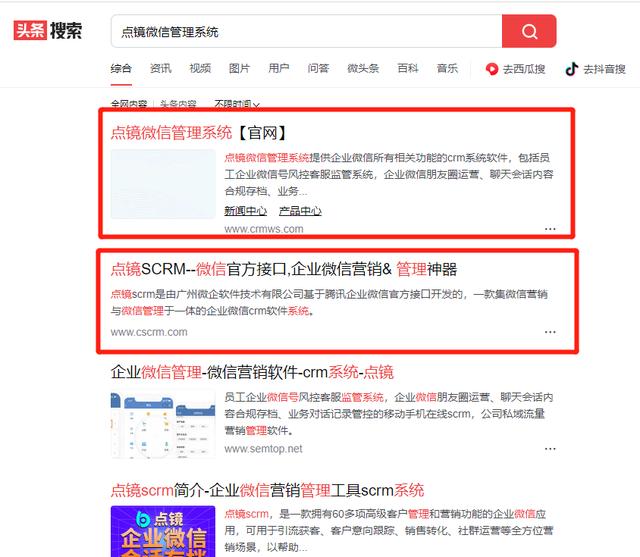Click the 抖音 note icon
640x557 pixels.
click(x=572, y=69)
